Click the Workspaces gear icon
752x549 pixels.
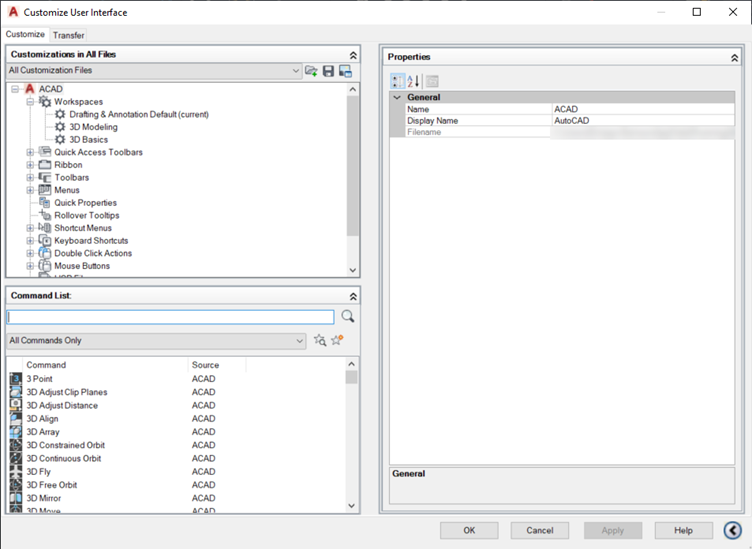(45, 101)
